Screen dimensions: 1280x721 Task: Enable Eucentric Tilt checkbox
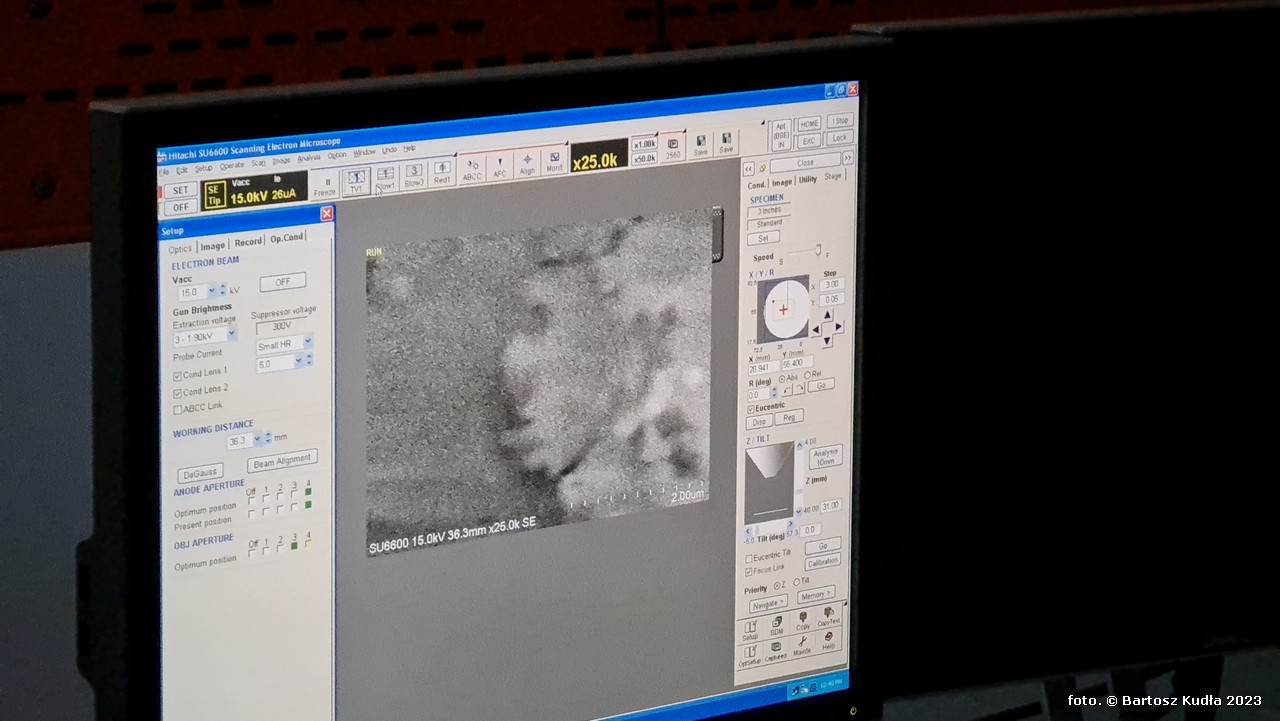tap(749, 558)
